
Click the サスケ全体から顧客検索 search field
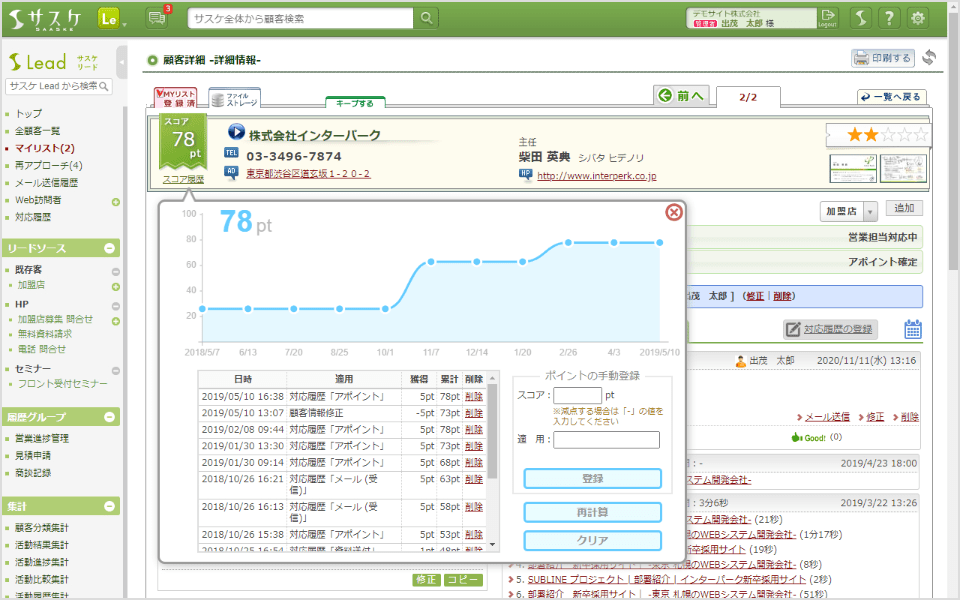click(300, 18)
